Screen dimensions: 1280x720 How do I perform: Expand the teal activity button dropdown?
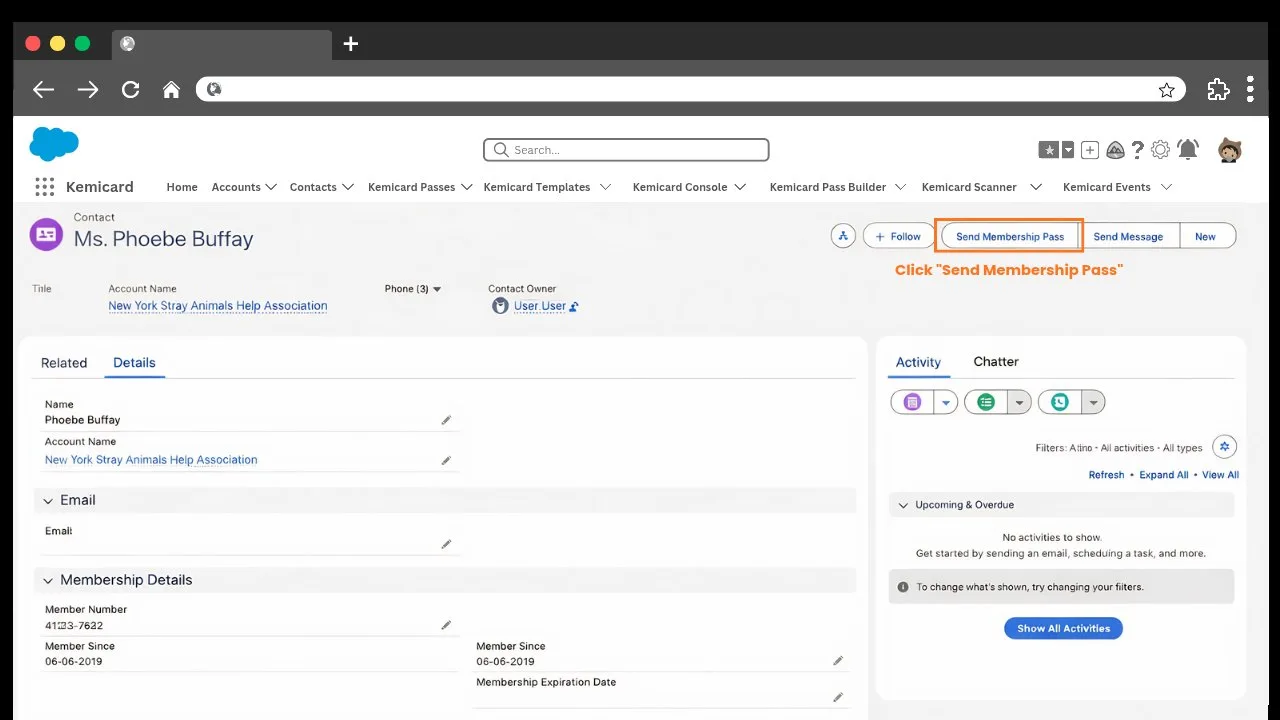click(1093, 402)
